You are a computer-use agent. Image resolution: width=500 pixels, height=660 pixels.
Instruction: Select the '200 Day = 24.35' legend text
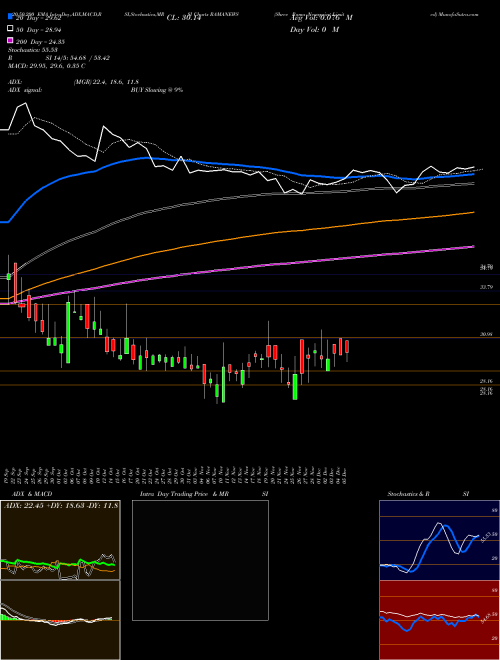tap(40, 42)
